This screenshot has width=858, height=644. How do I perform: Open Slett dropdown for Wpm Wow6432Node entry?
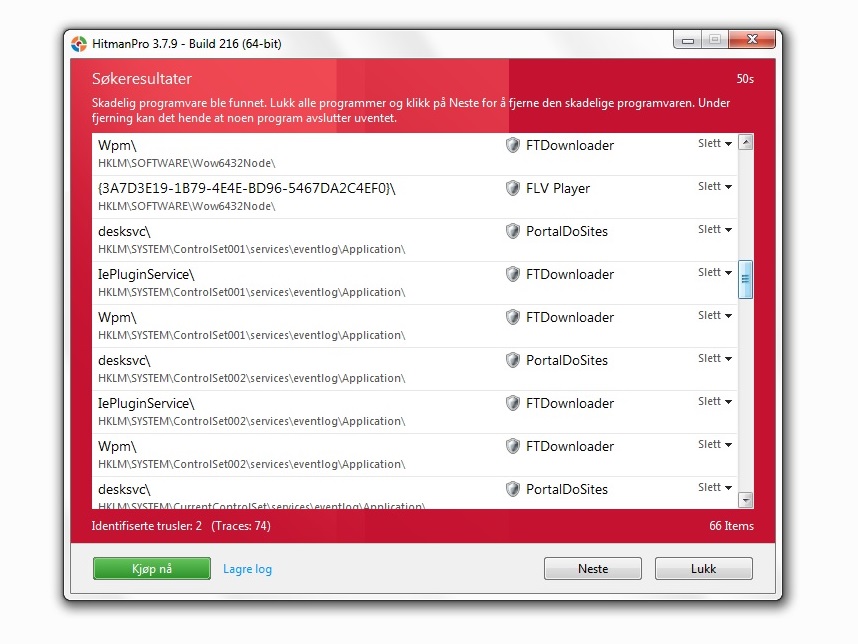tap(715, 143)
